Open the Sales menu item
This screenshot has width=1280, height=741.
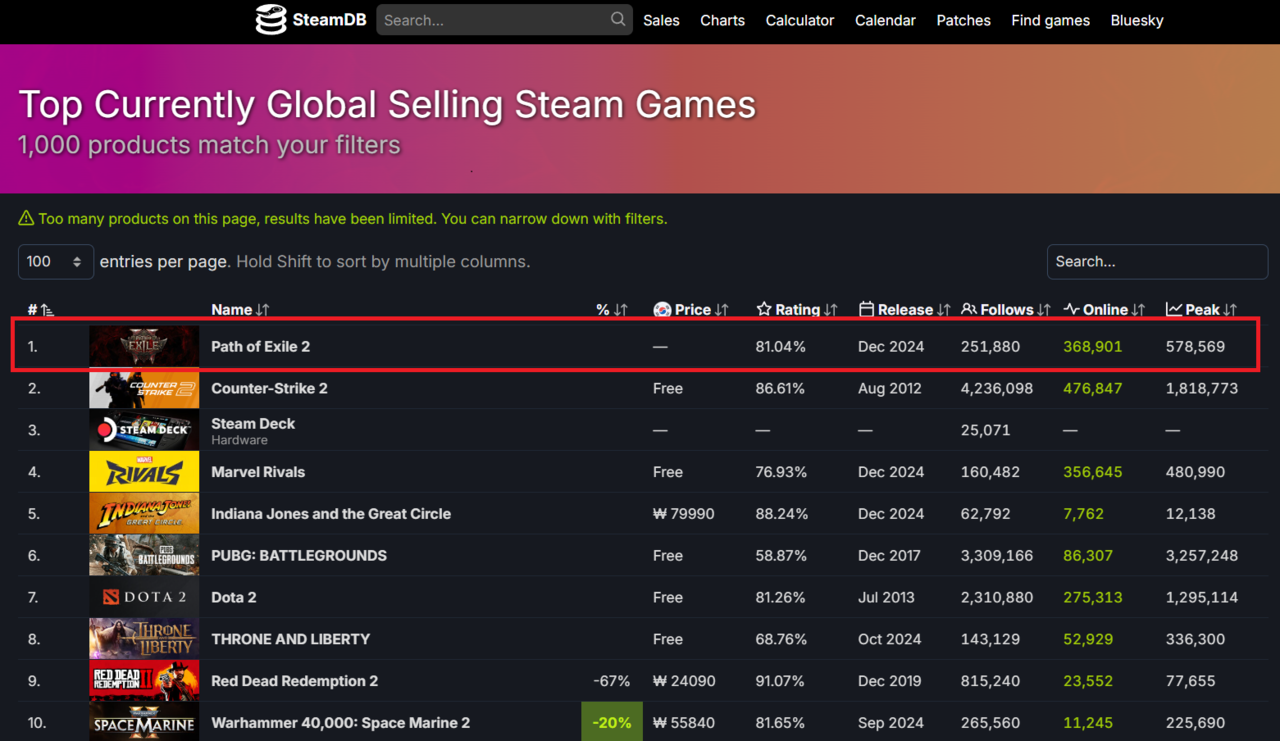(661, 20)
